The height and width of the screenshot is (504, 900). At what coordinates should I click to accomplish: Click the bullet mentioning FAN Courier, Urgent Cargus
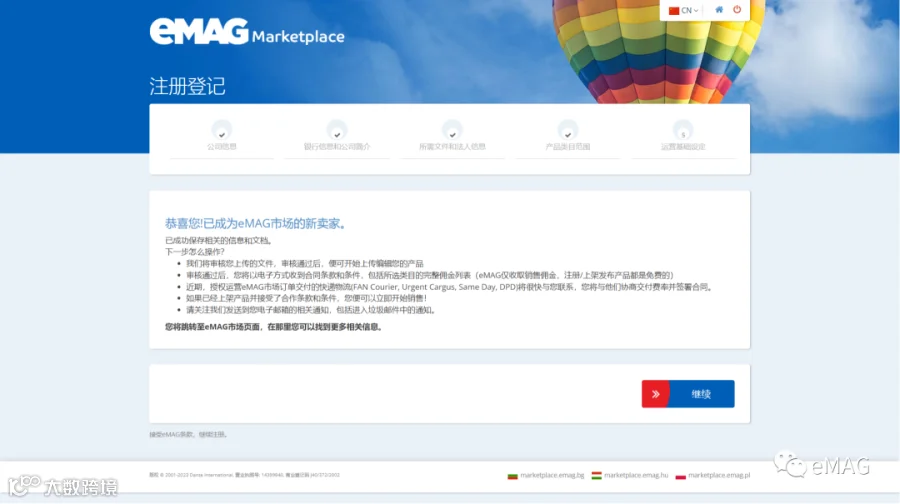pos(449,286)
